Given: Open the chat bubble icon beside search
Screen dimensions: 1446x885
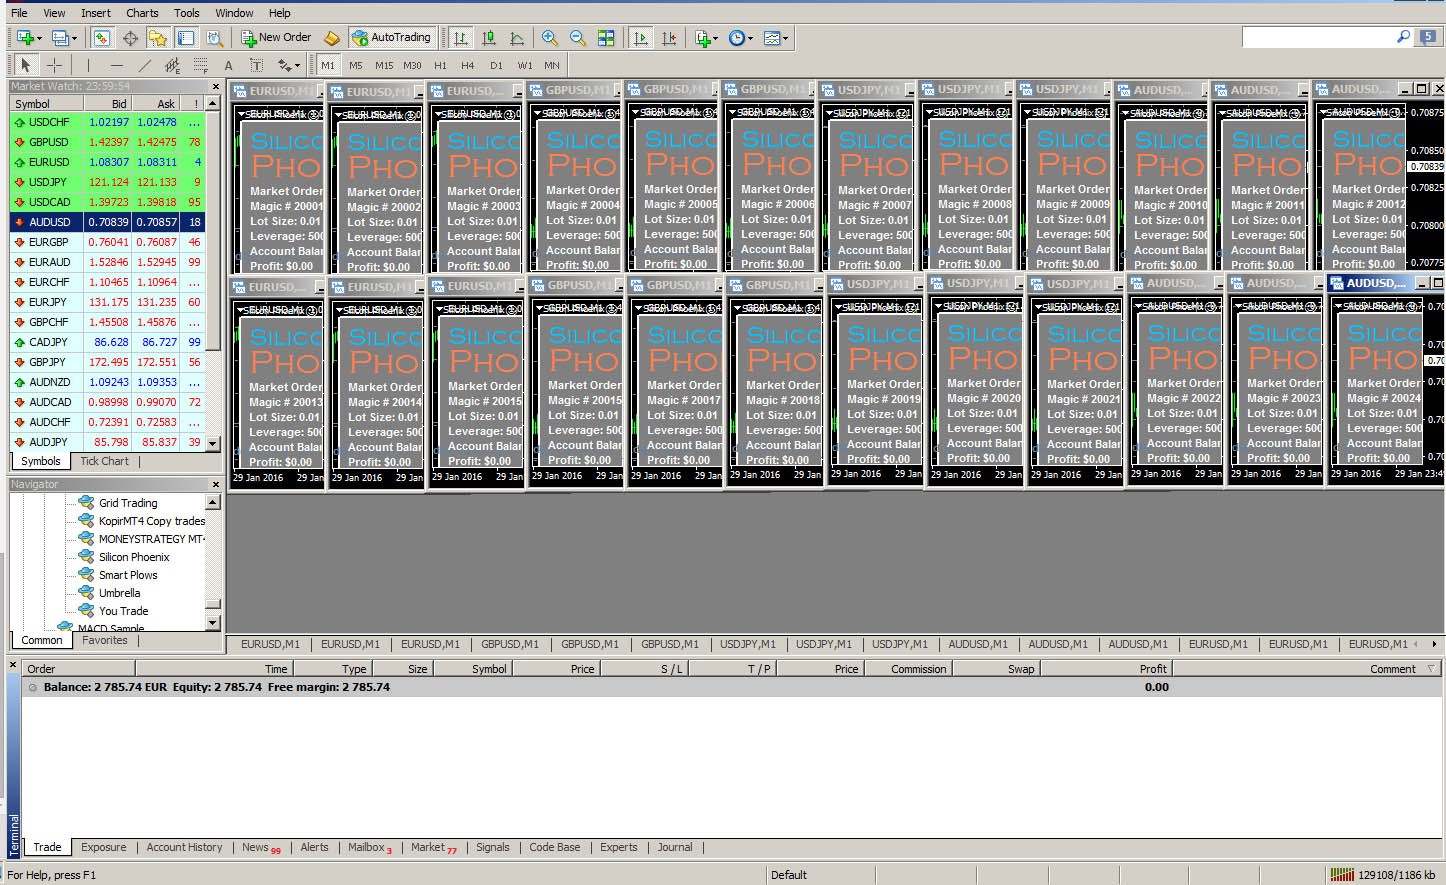Looking at the screenshot, I should pos(1429,37).
